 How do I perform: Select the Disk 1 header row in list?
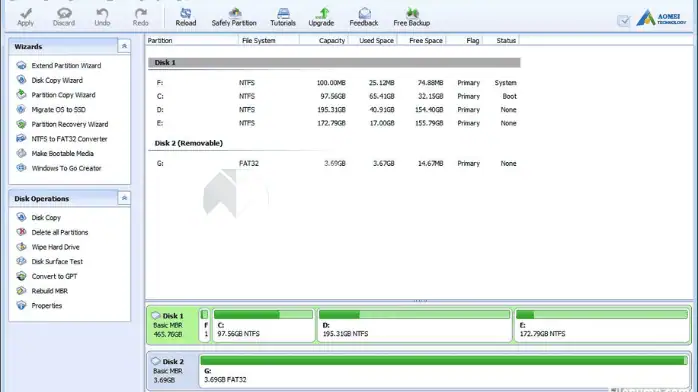coord(334,63)
